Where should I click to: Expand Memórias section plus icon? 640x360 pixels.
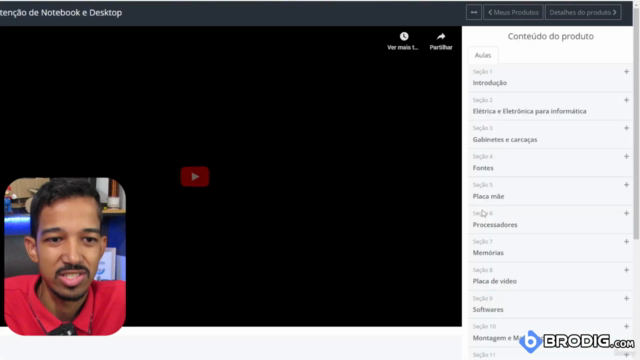pyautogui.click(x=626, y=242)
